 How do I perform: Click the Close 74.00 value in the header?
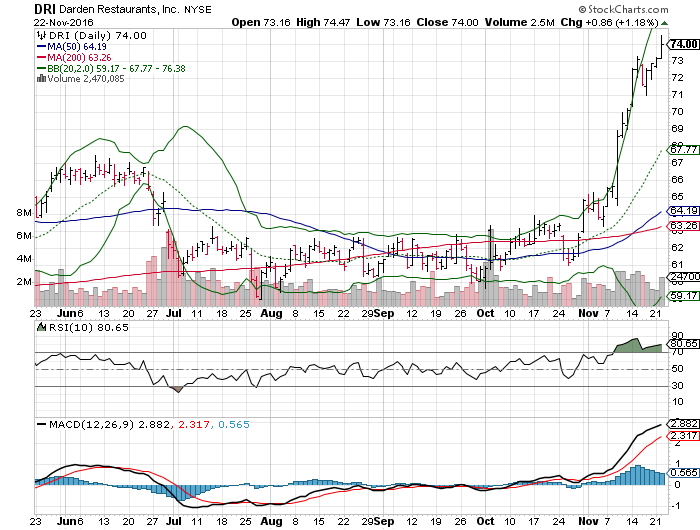click(x=447, y=22)
